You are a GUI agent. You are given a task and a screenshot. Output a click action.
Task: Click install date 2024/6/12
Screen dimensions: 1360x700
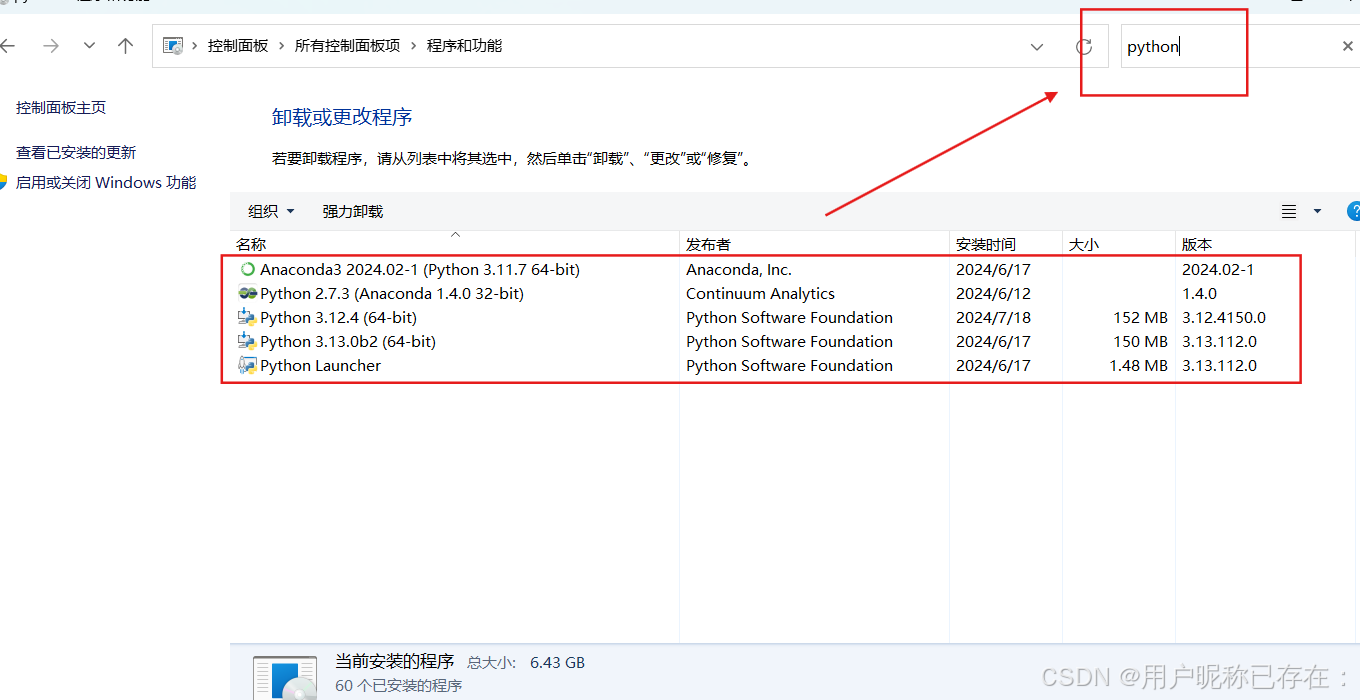[x=993, y=293]
